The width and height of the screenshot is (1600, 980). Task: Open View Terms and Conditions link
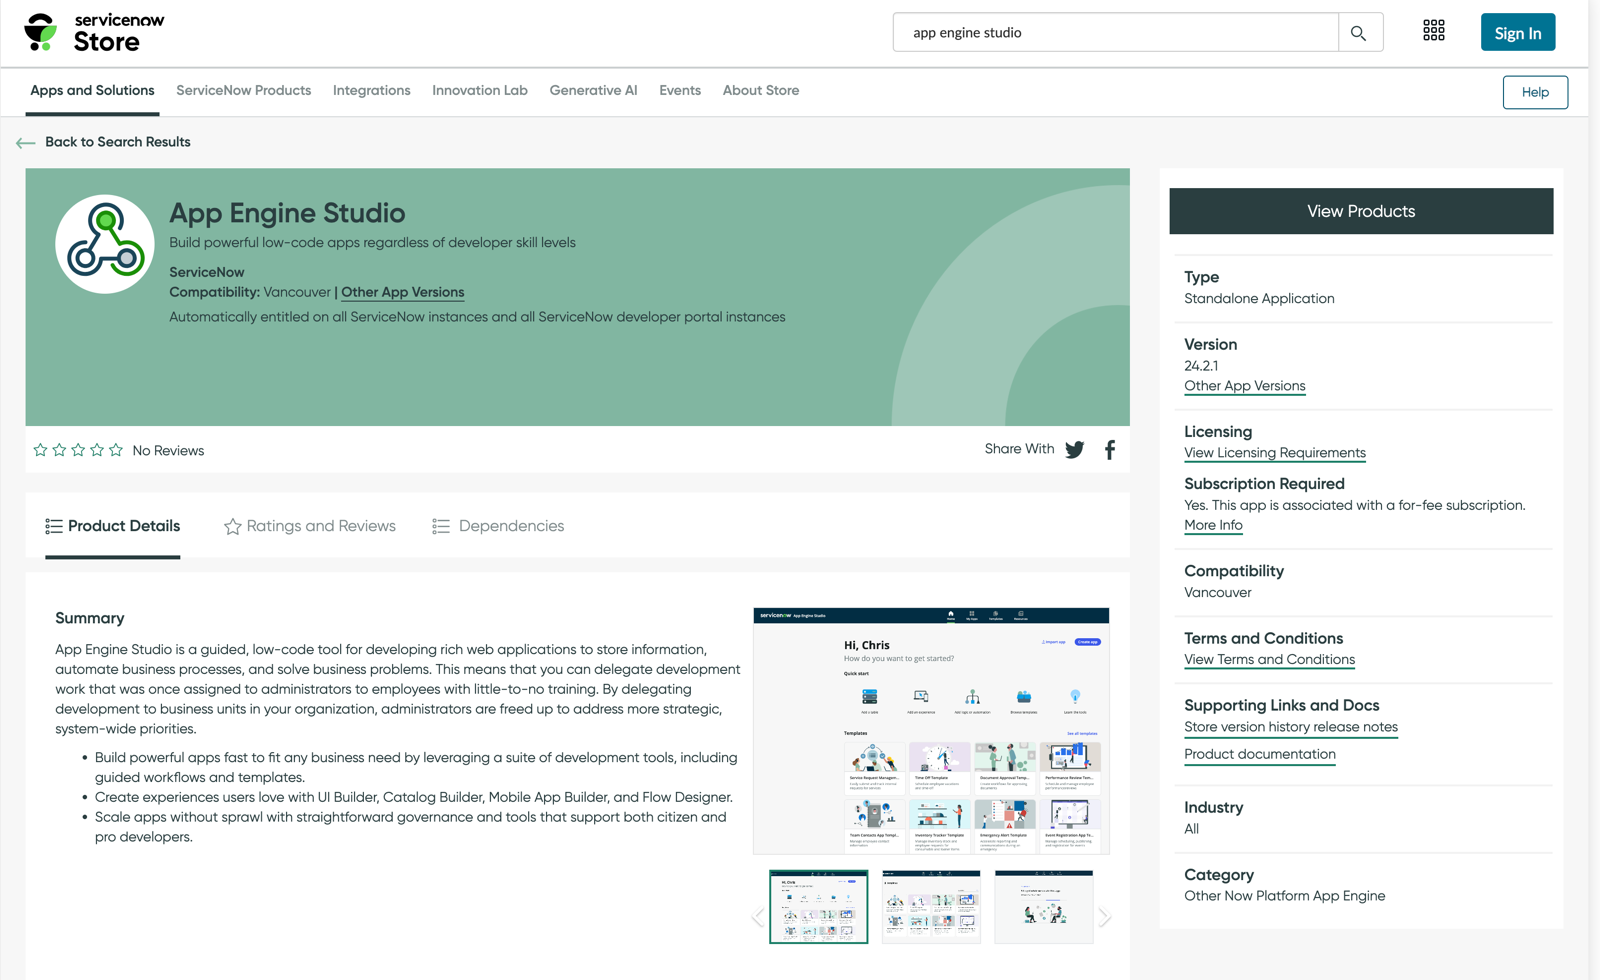coord(1270,660)
